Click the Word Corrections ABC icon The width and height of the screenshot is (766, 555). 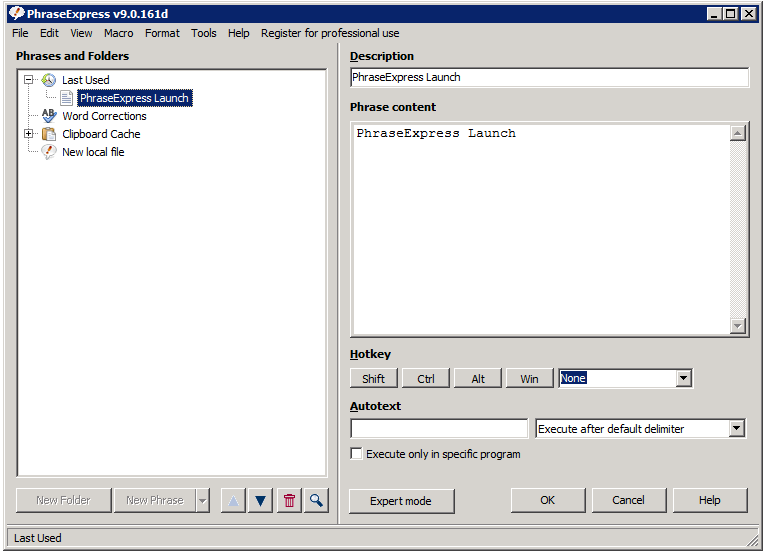pos(48,116)
